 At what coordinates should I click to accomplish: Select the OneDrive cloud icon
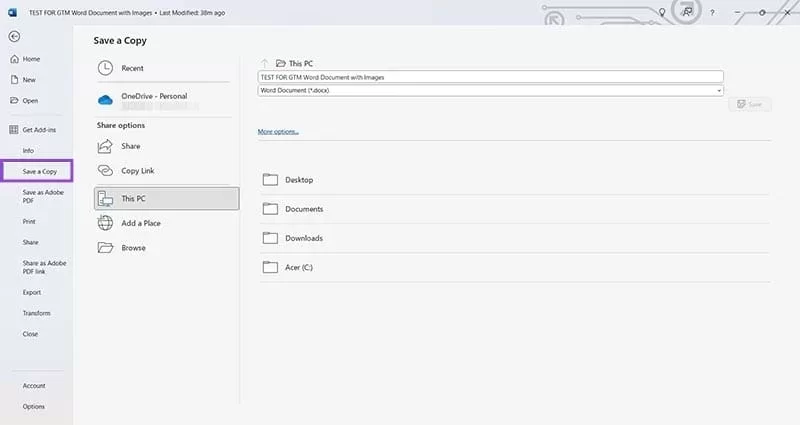click(106, 99)
